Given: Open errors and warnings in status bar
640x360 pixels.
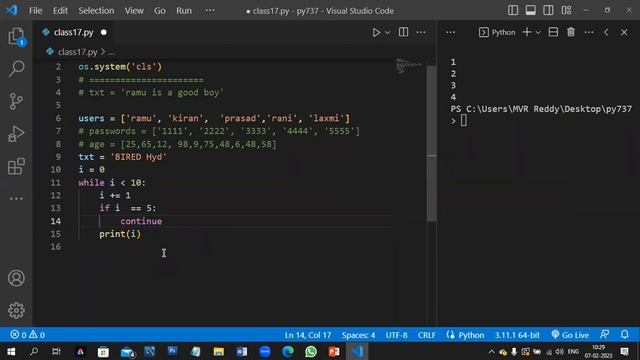Looking at the screenshot, I should pyautogui.click(x=28, y=335).
